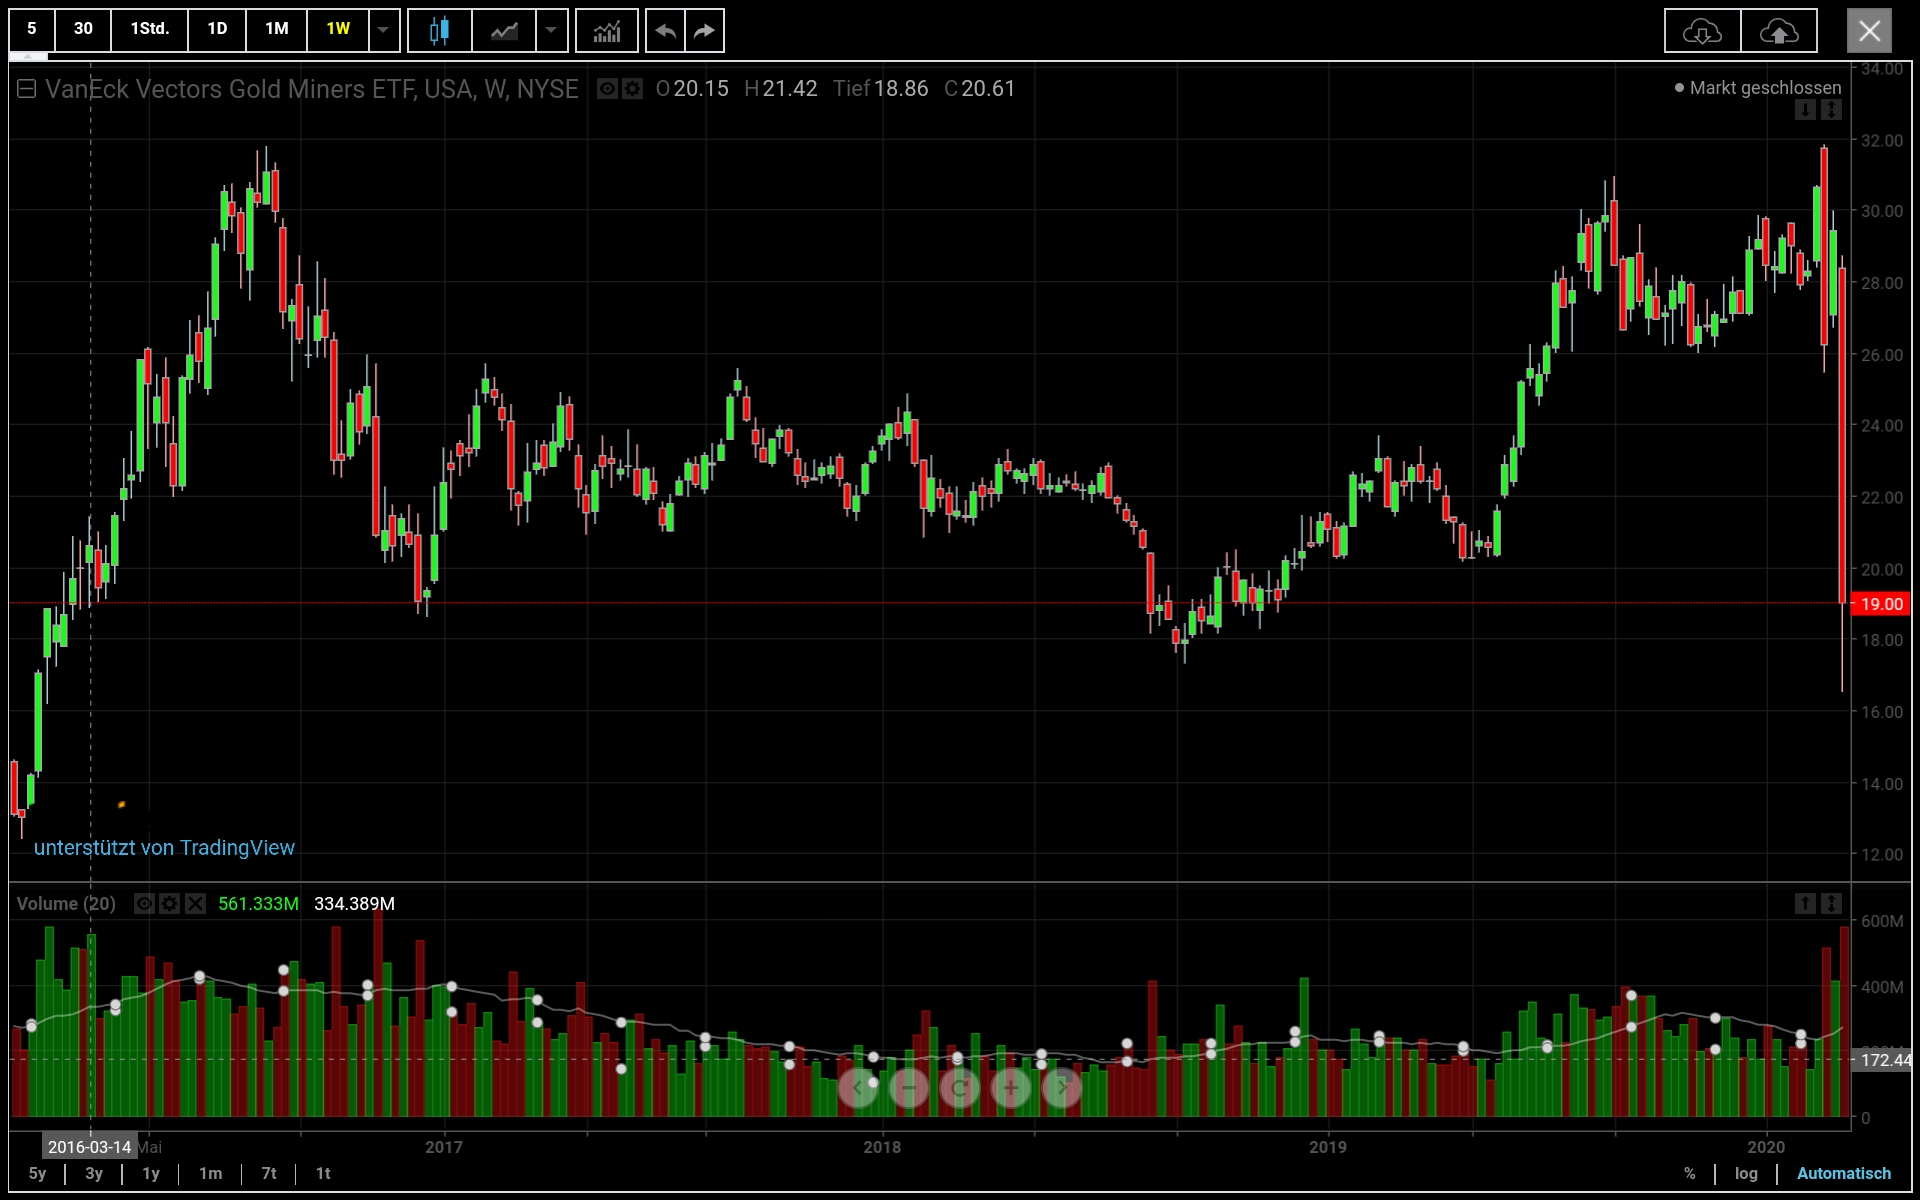
Task: Click the open price value 20.15
Action: point(701,89)
